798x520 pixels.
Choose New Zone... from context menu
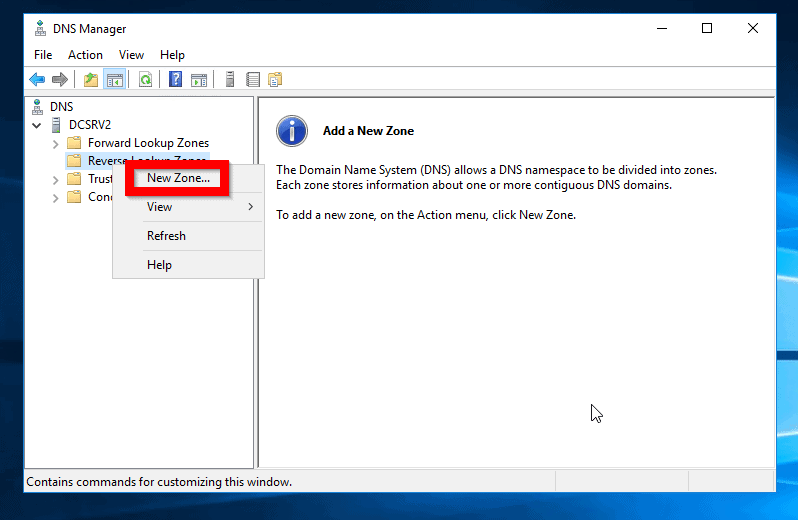pos(178,178)
